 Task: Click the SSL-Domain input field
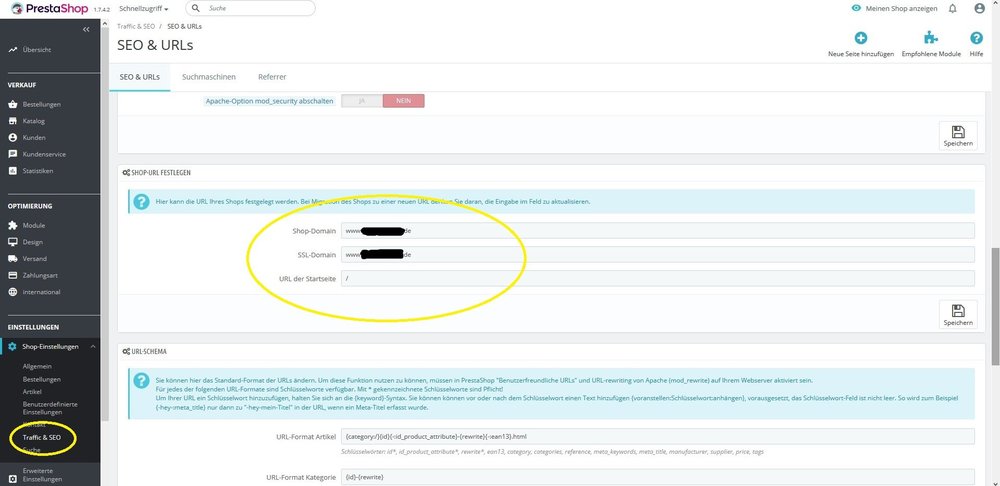click(x=658, y=254)
